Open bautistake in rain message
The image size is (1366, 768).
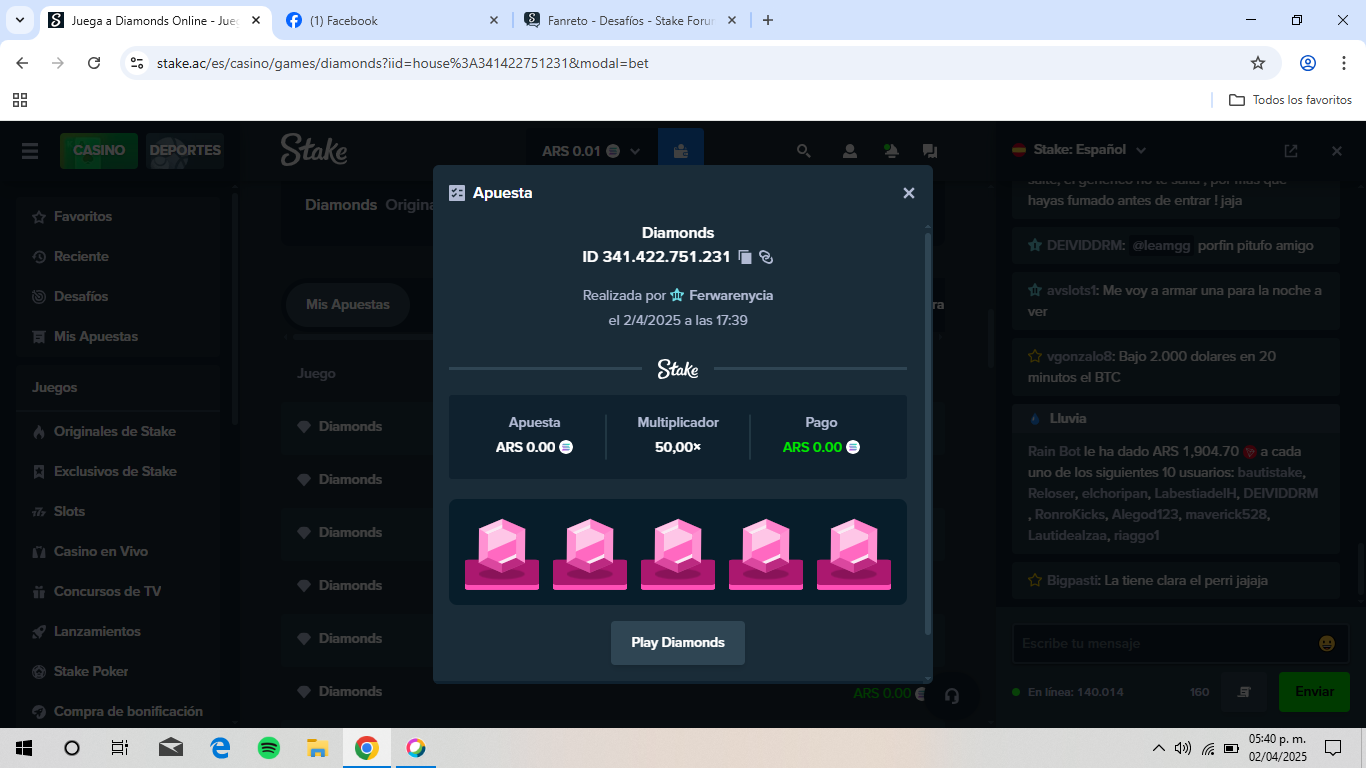pyautogui.click(x=1270, y=472)
